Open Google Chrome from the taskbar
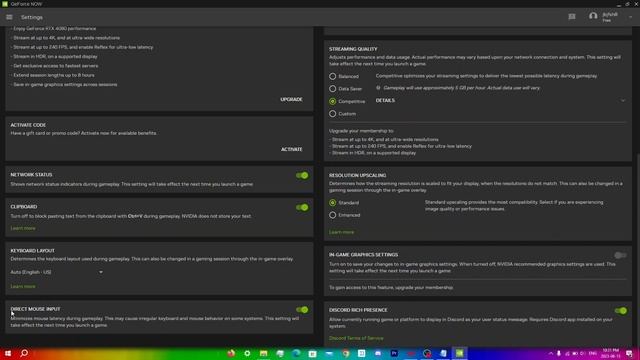The image size is (640, 360). pyautogui.click(x=345, y=353)
